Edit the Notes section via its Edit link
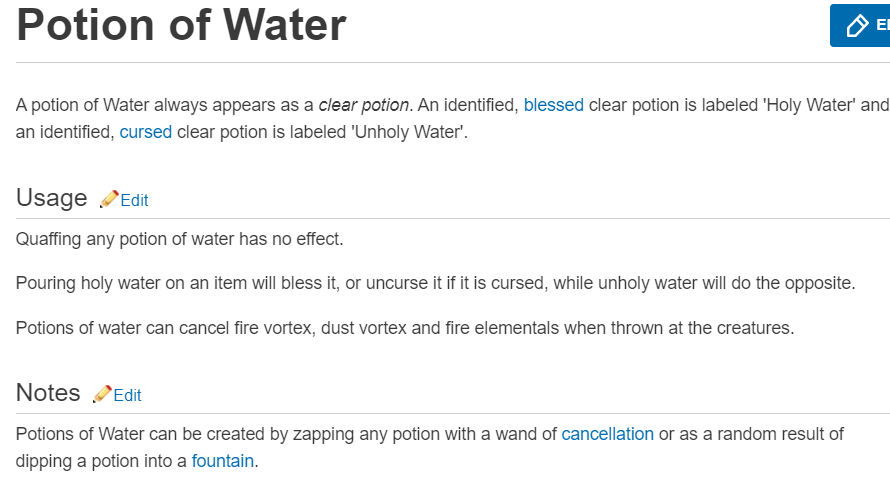This screenshot has height=480, width=890. (127, 395)
